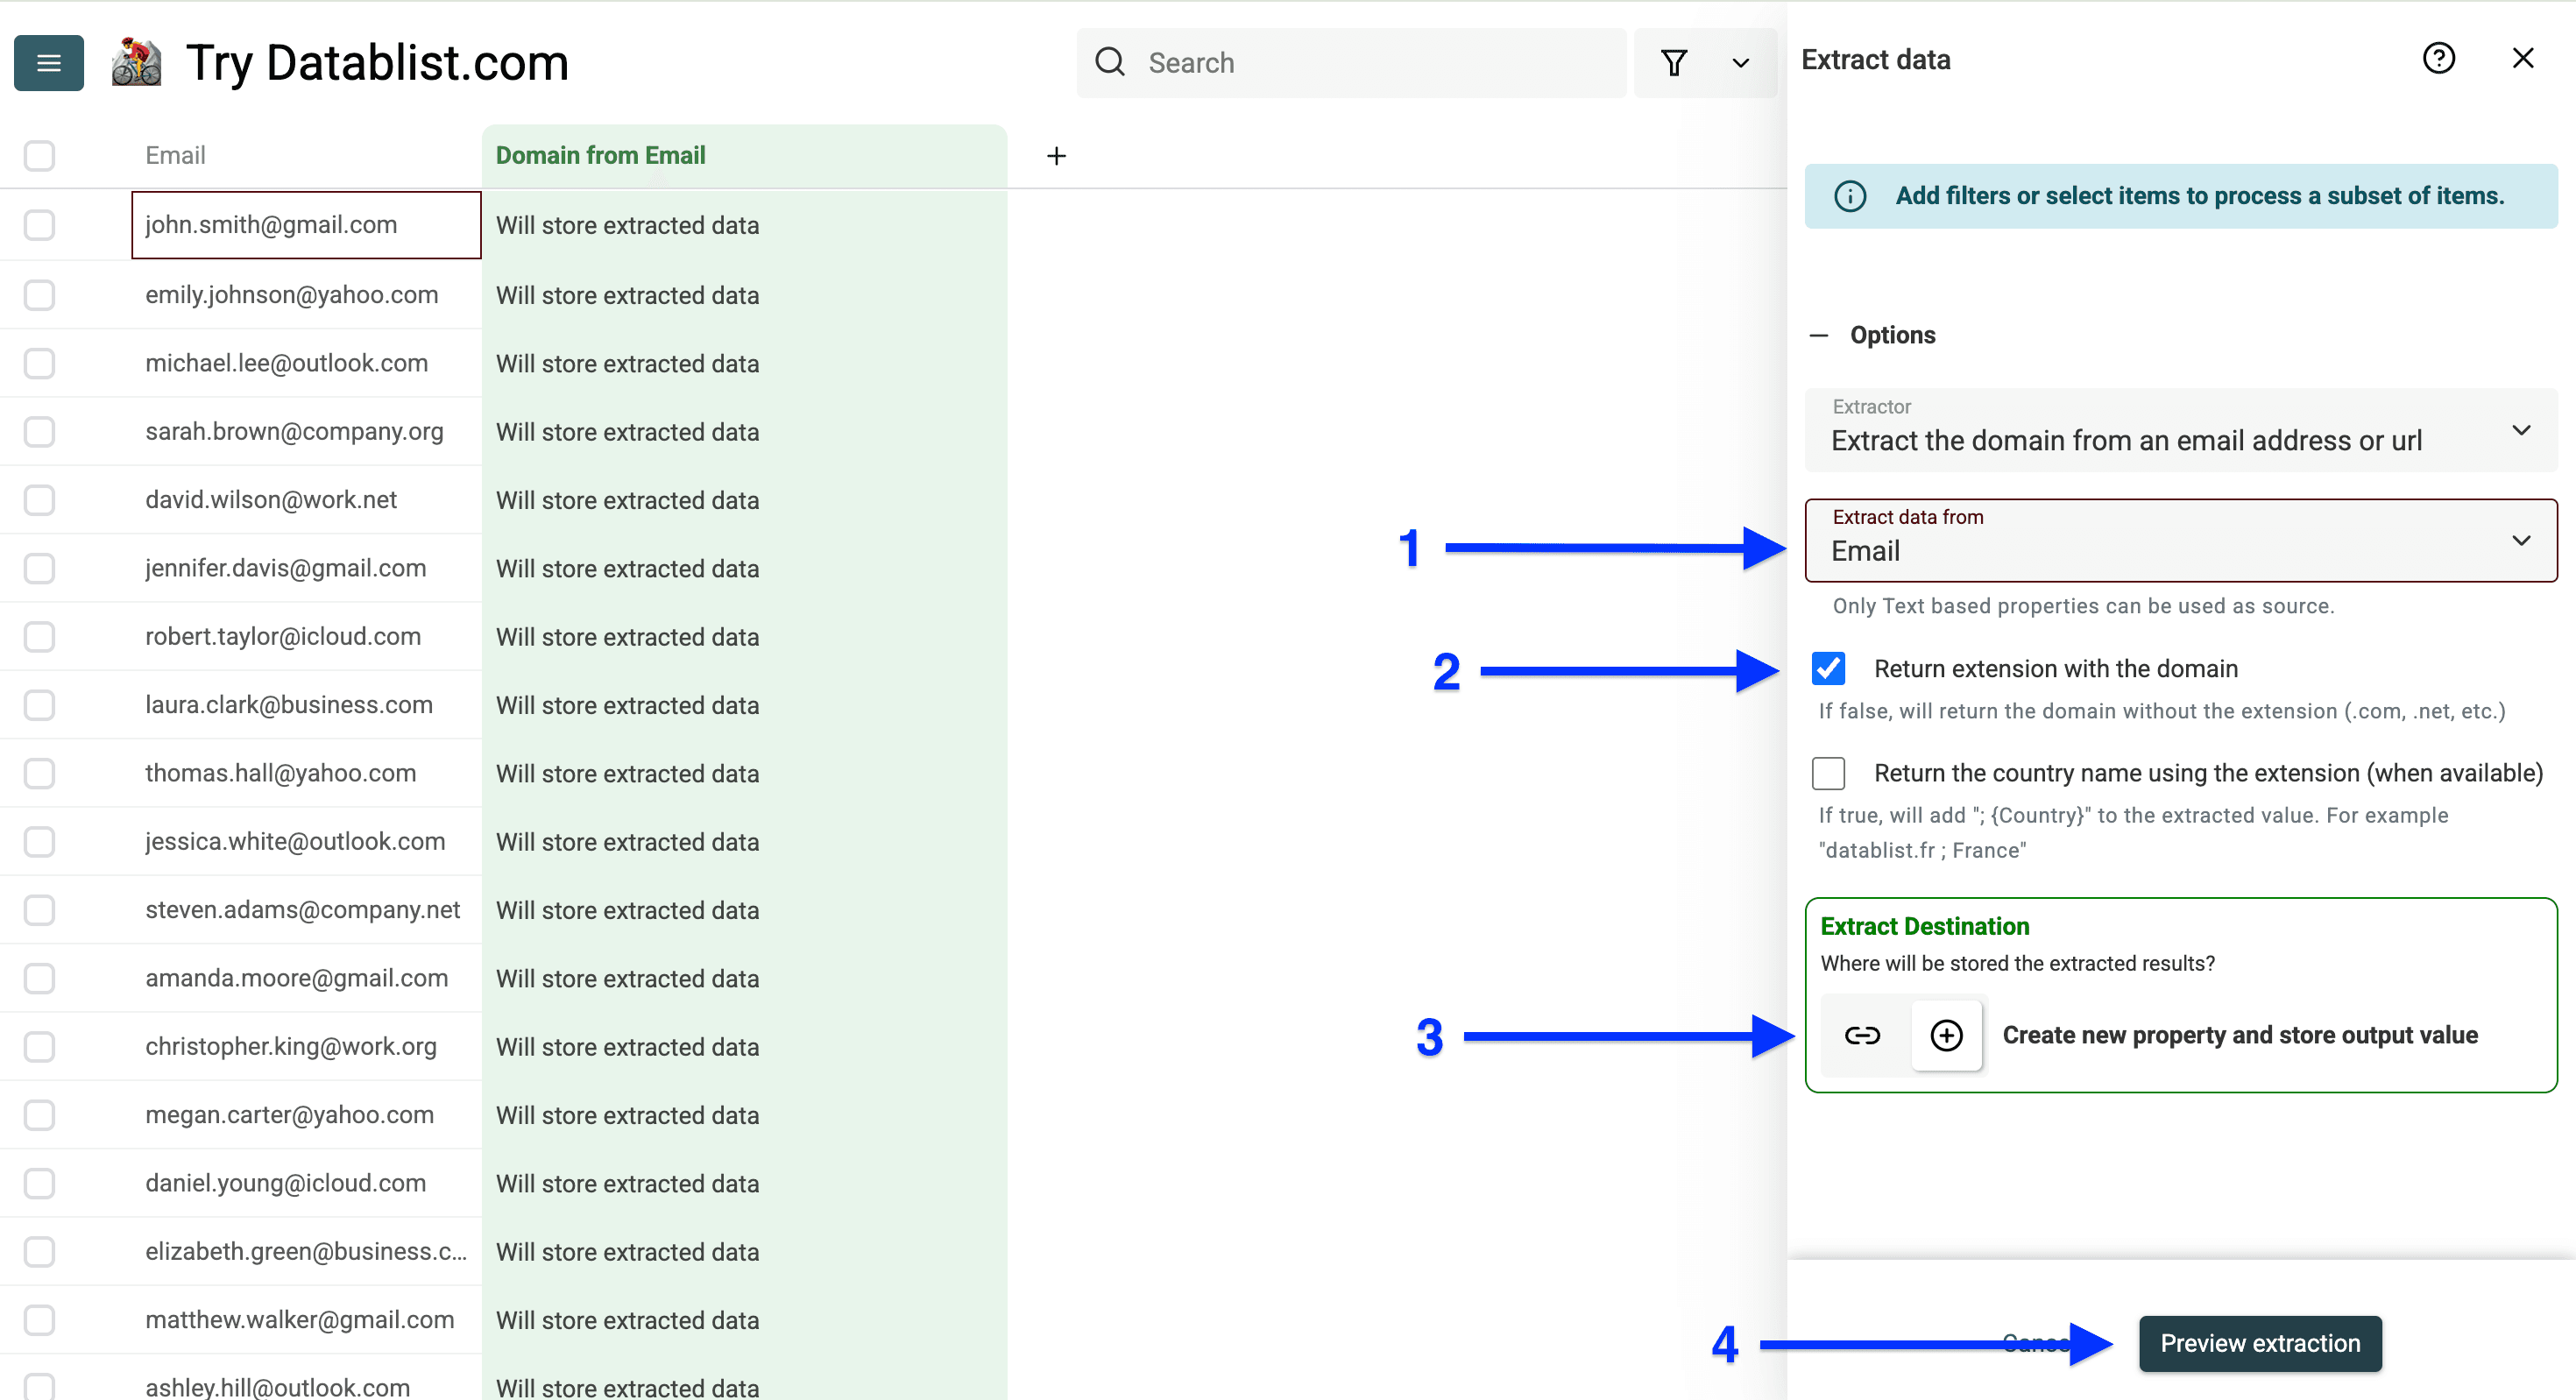The image size is (2576, 1400).
Task: Click the Email column header
Action: click(175, 155)
